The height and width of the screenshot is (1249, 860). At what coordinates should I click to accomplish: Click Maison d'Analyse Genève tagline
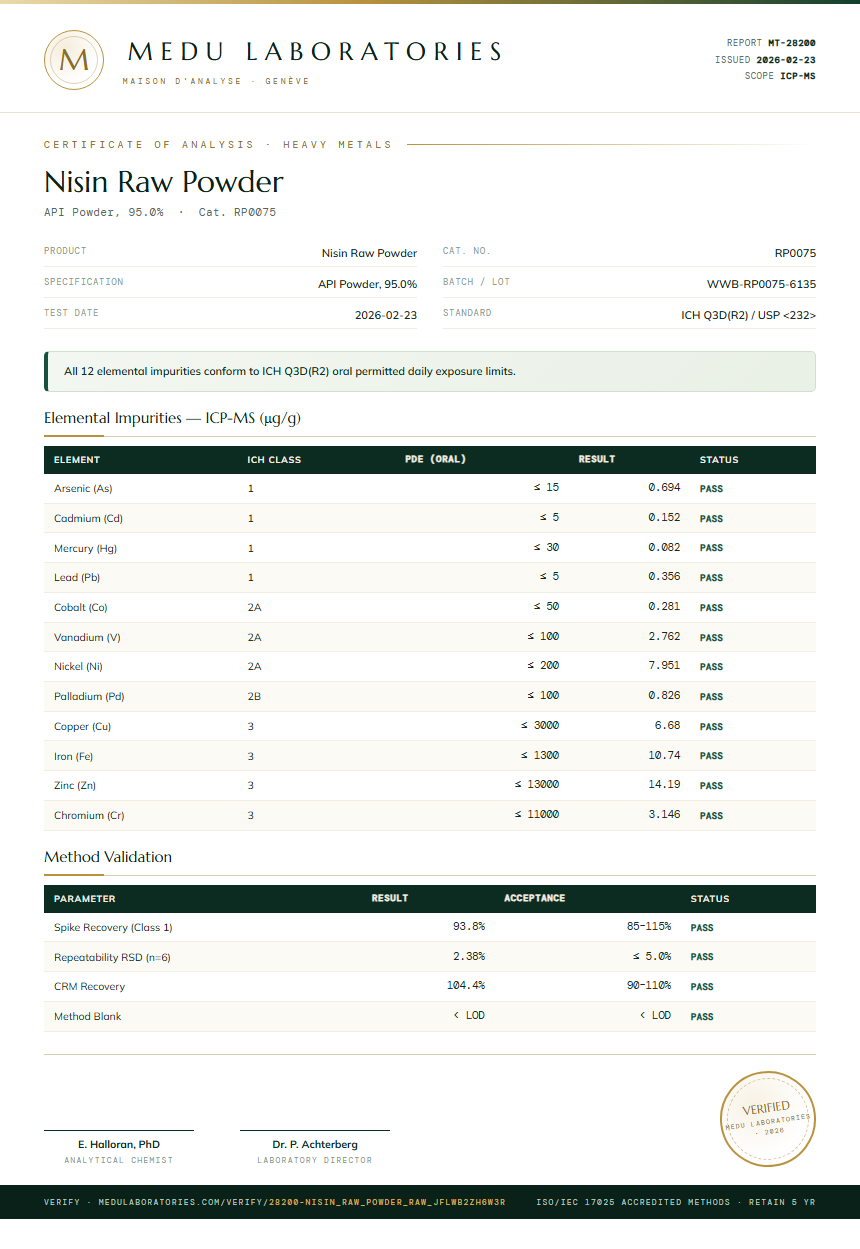click(216, 81)
